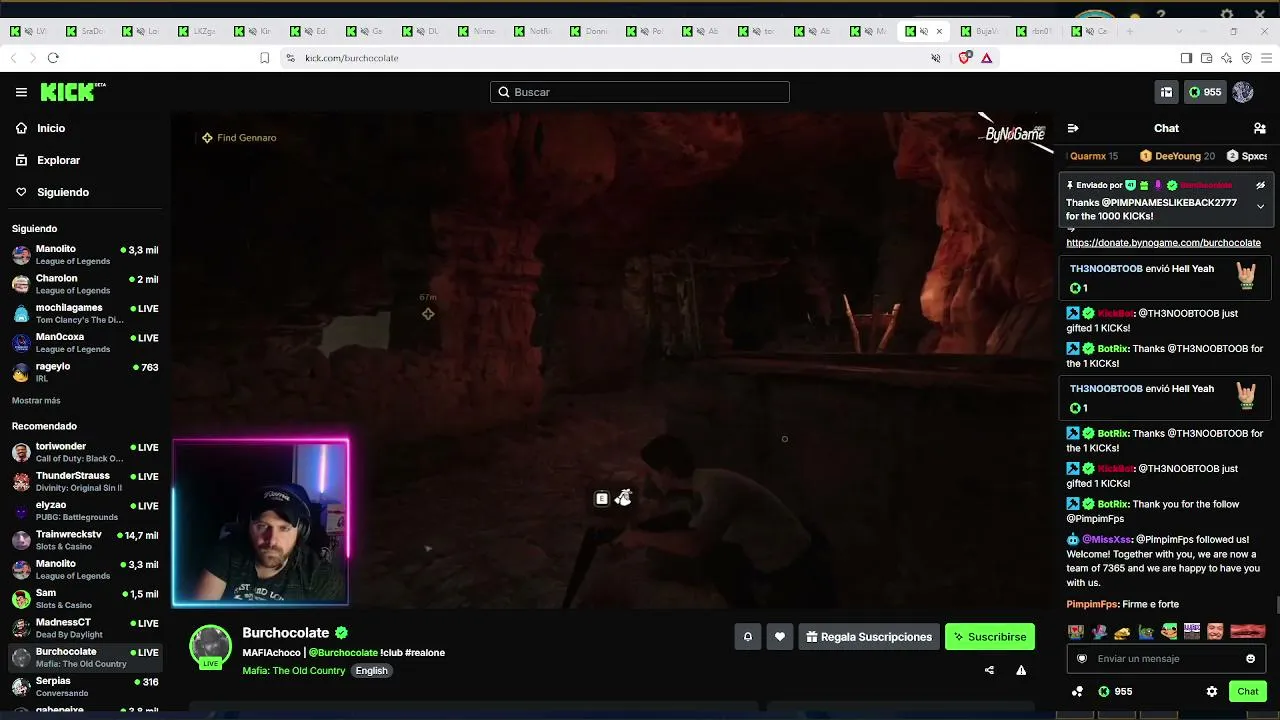Open KICKs balance 955 in header
The width and height of the screenshot is (1280, 720).
[1204, 92]
